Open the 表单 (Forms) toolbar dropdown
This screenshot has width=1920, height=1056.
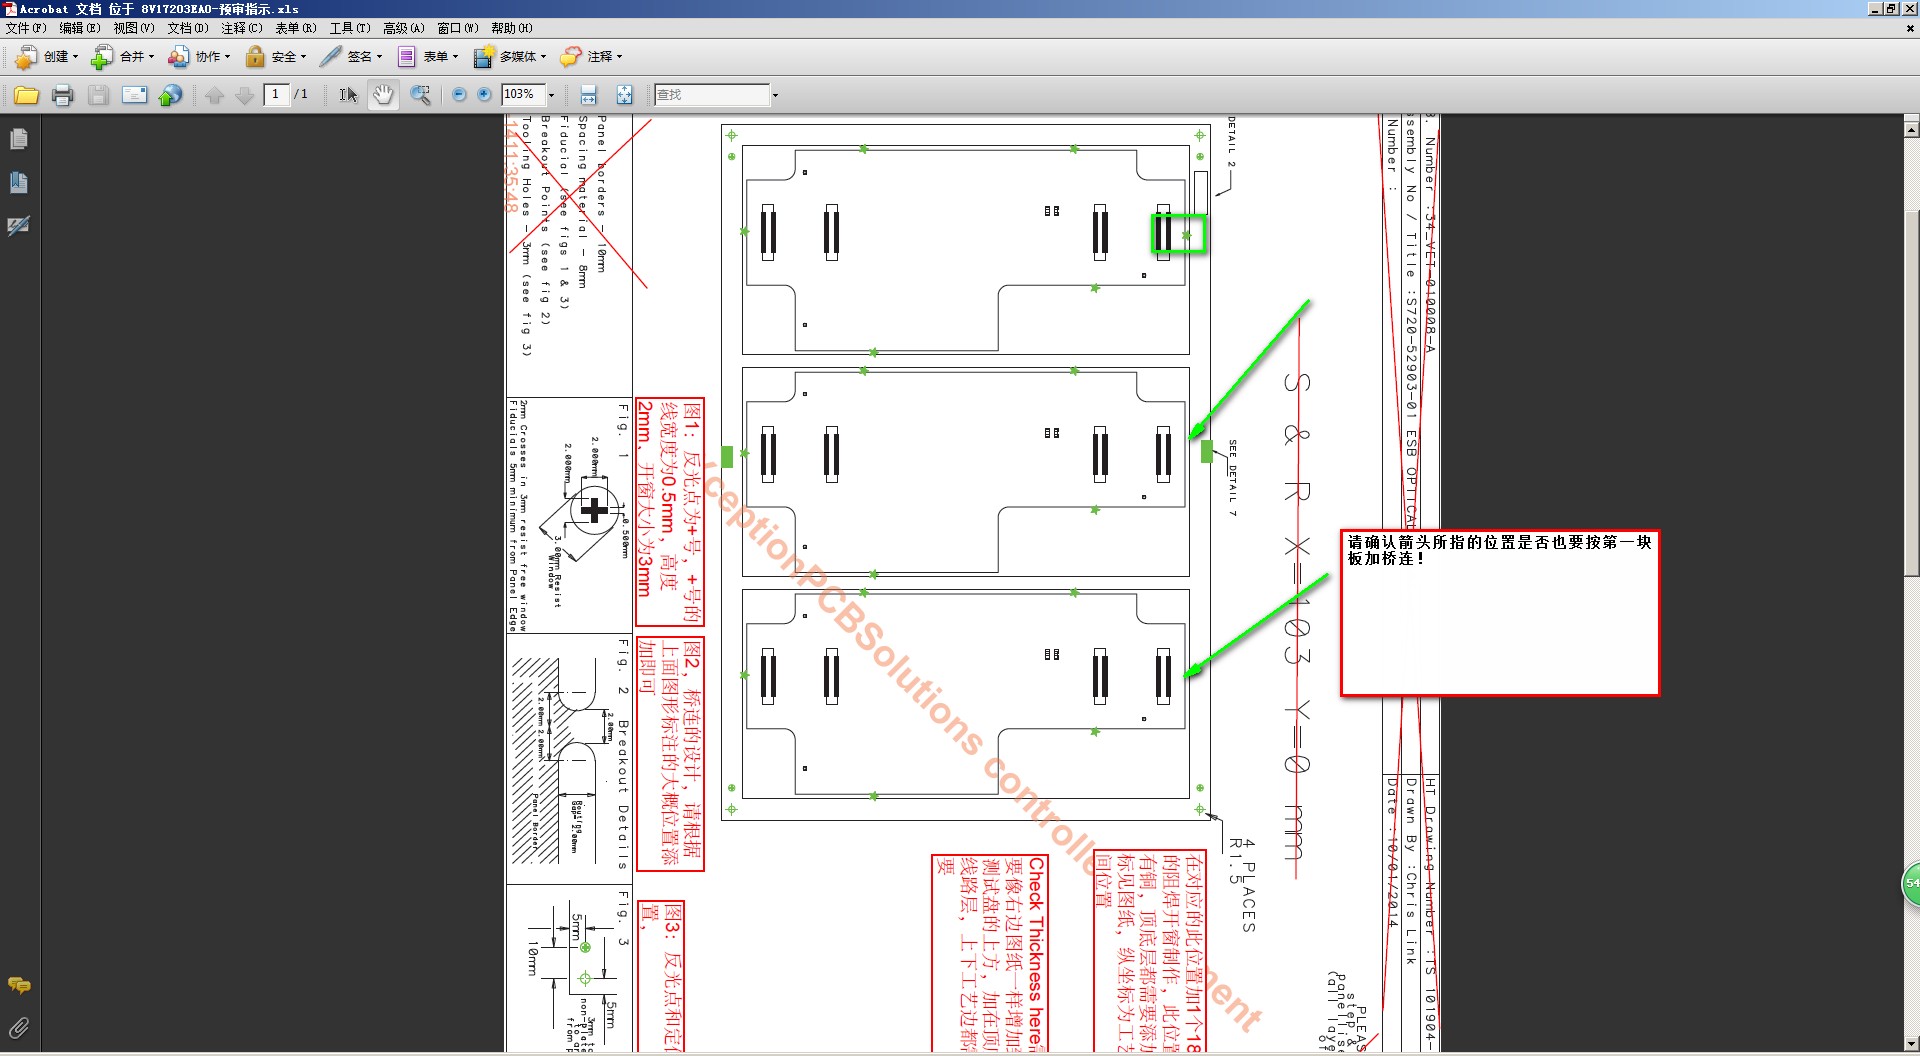(x=427, y=57)
